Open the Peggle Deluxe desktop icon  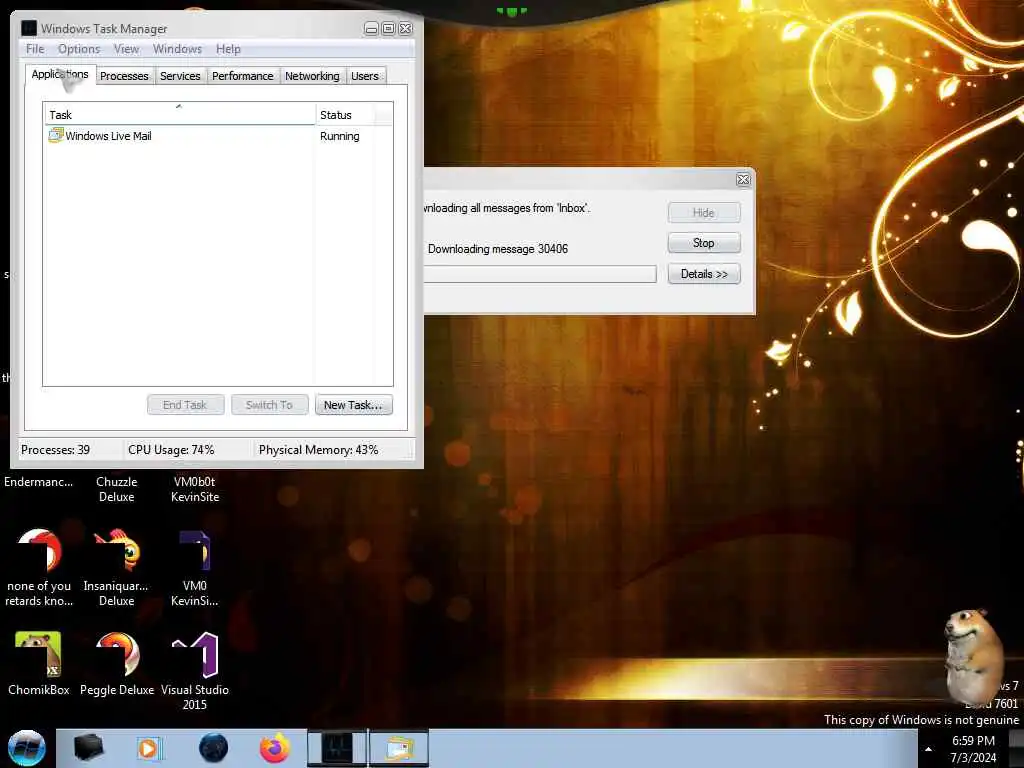[117, 663]
